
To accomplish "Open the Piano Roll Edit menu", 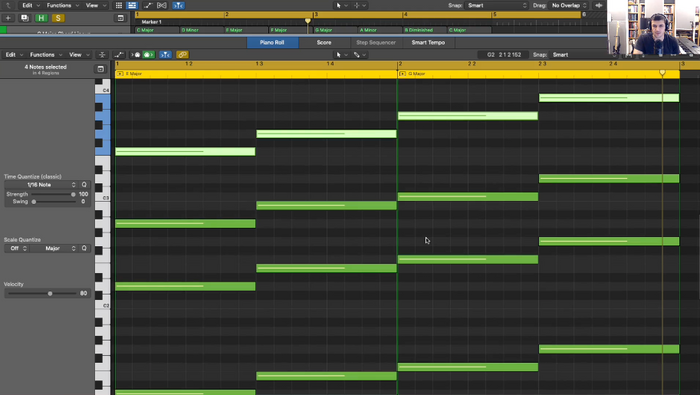I will pos(13,54).
